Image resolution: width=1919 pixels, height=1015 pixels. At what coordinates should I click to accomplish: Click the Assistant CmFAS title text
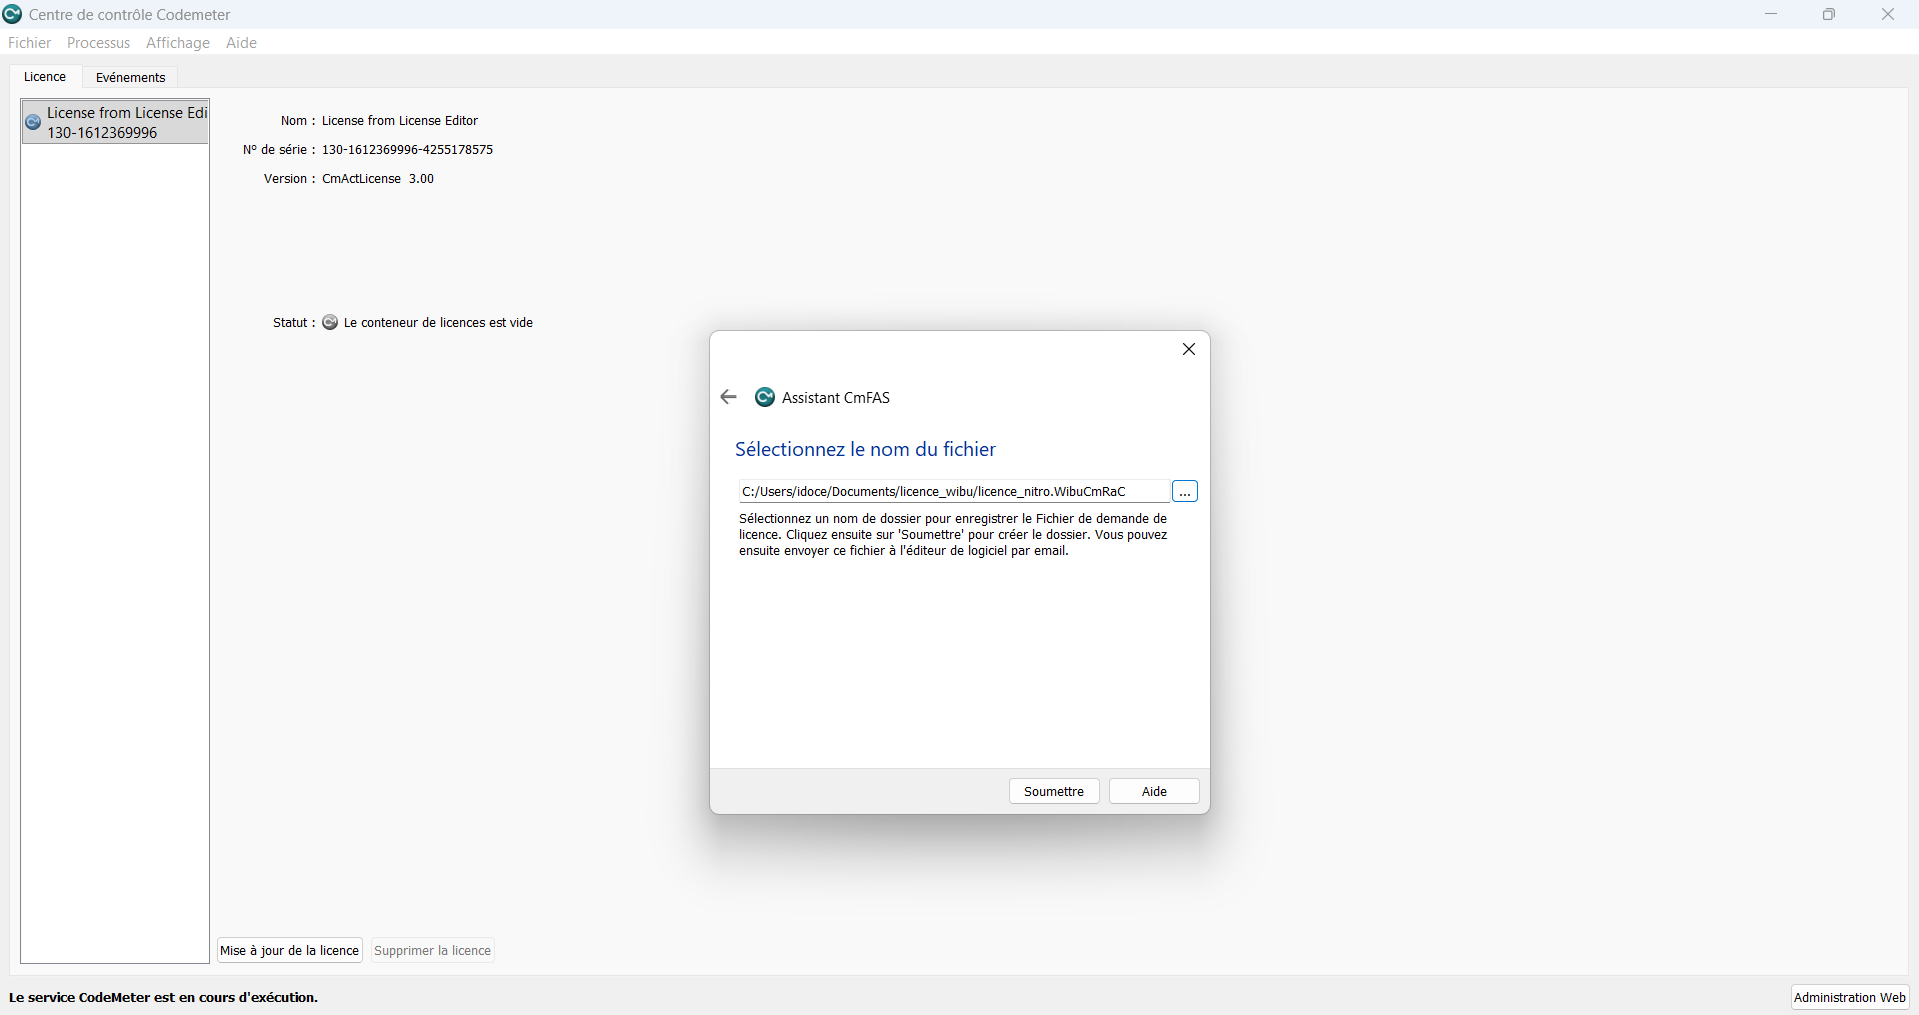point(836,397)
